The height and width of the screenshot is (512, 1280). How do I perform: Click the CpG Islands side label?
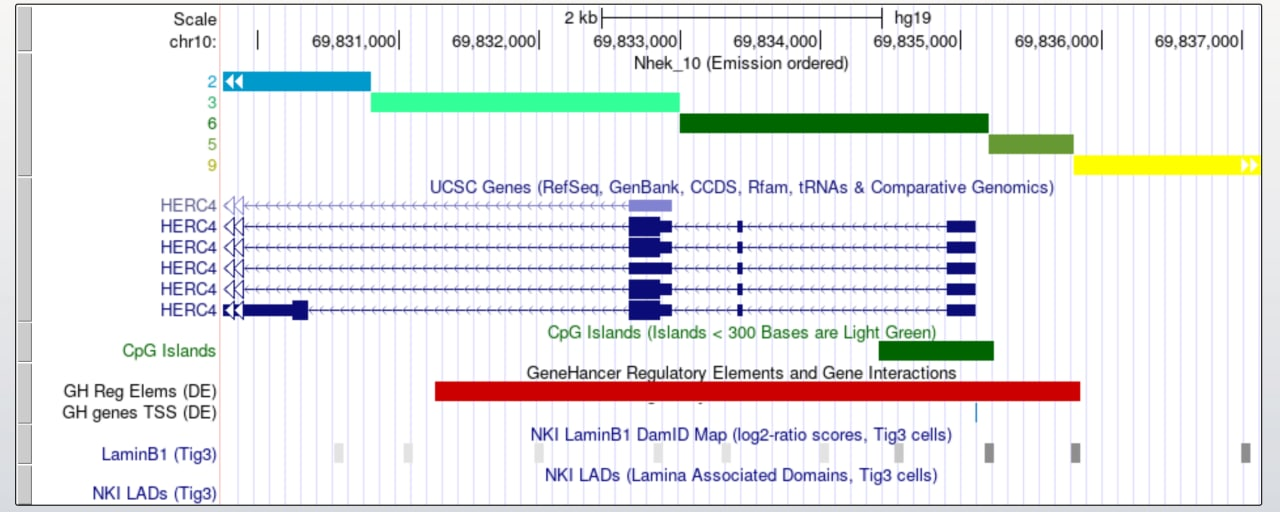coord(169,351)
